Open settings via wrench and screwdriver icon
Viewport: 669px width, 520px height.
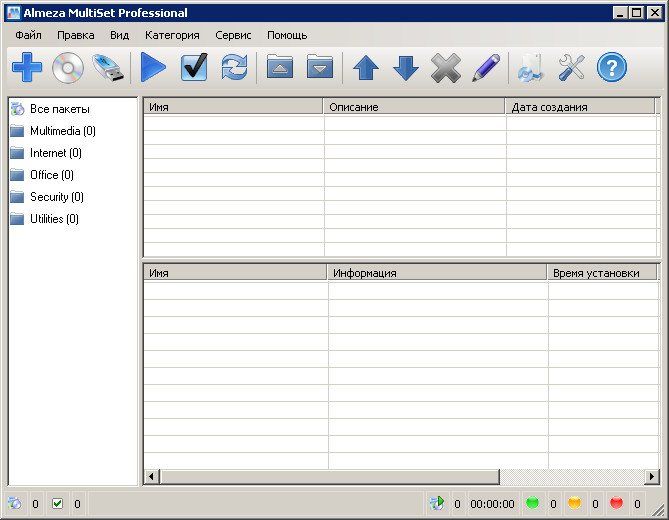click(571, 68)
